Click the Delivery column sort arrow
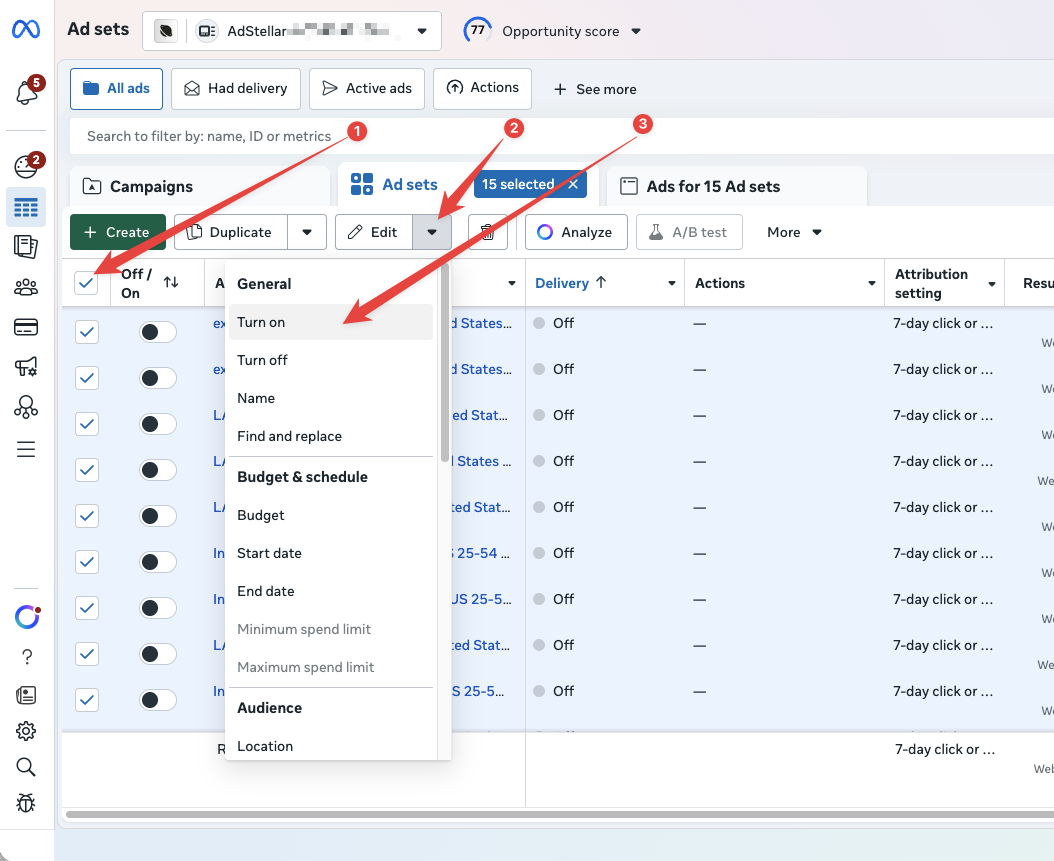The image size is (1054, 861). pos(601,283)
